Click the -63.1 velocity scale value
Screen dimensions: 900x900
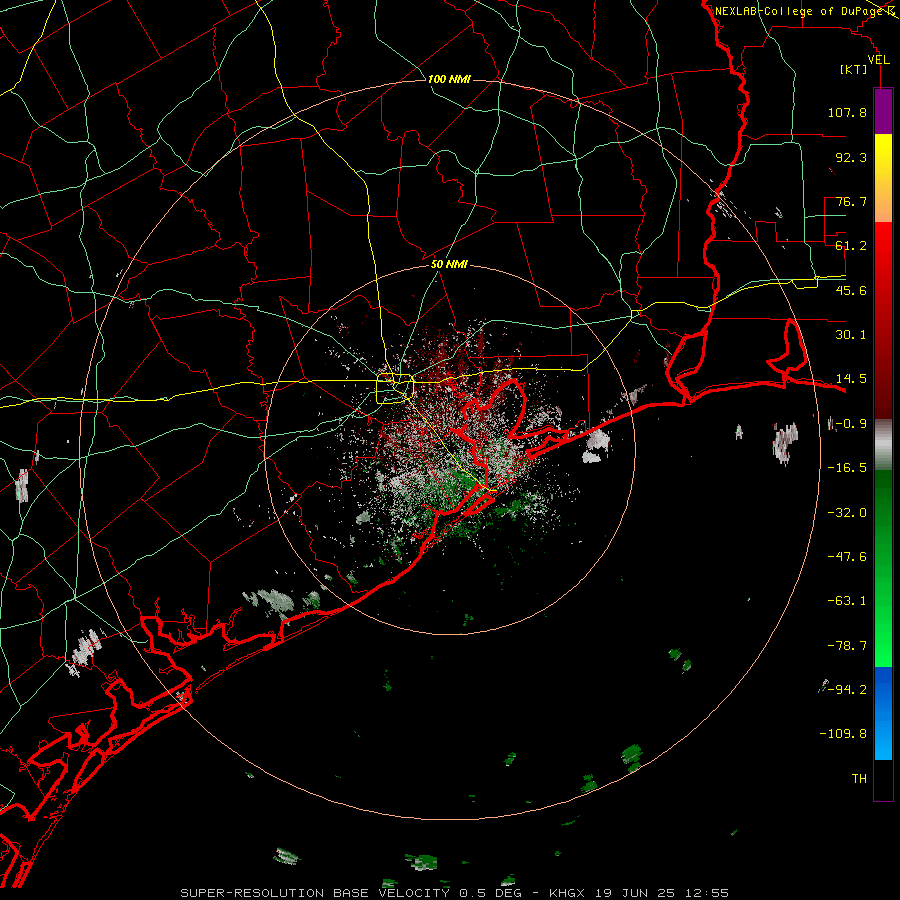click(x=847, y=601)
